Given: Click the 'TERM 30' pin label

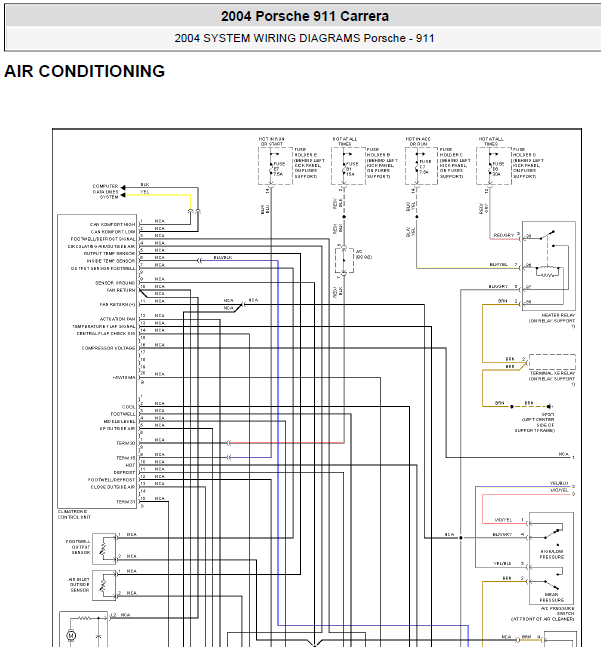Looking at the screenshot, I should coord(126,443).
